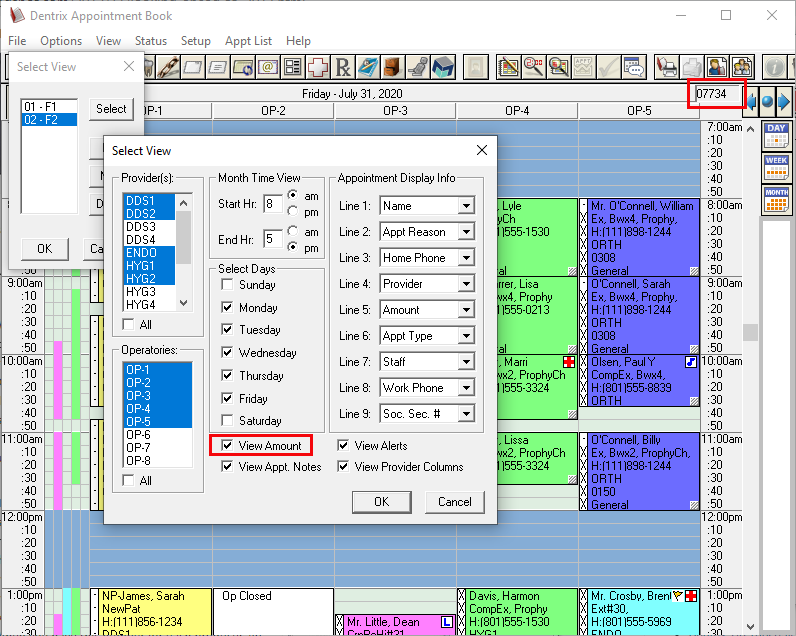Open the Line 1 Name dropdown

pyautogui.click(x=466, y=206)
